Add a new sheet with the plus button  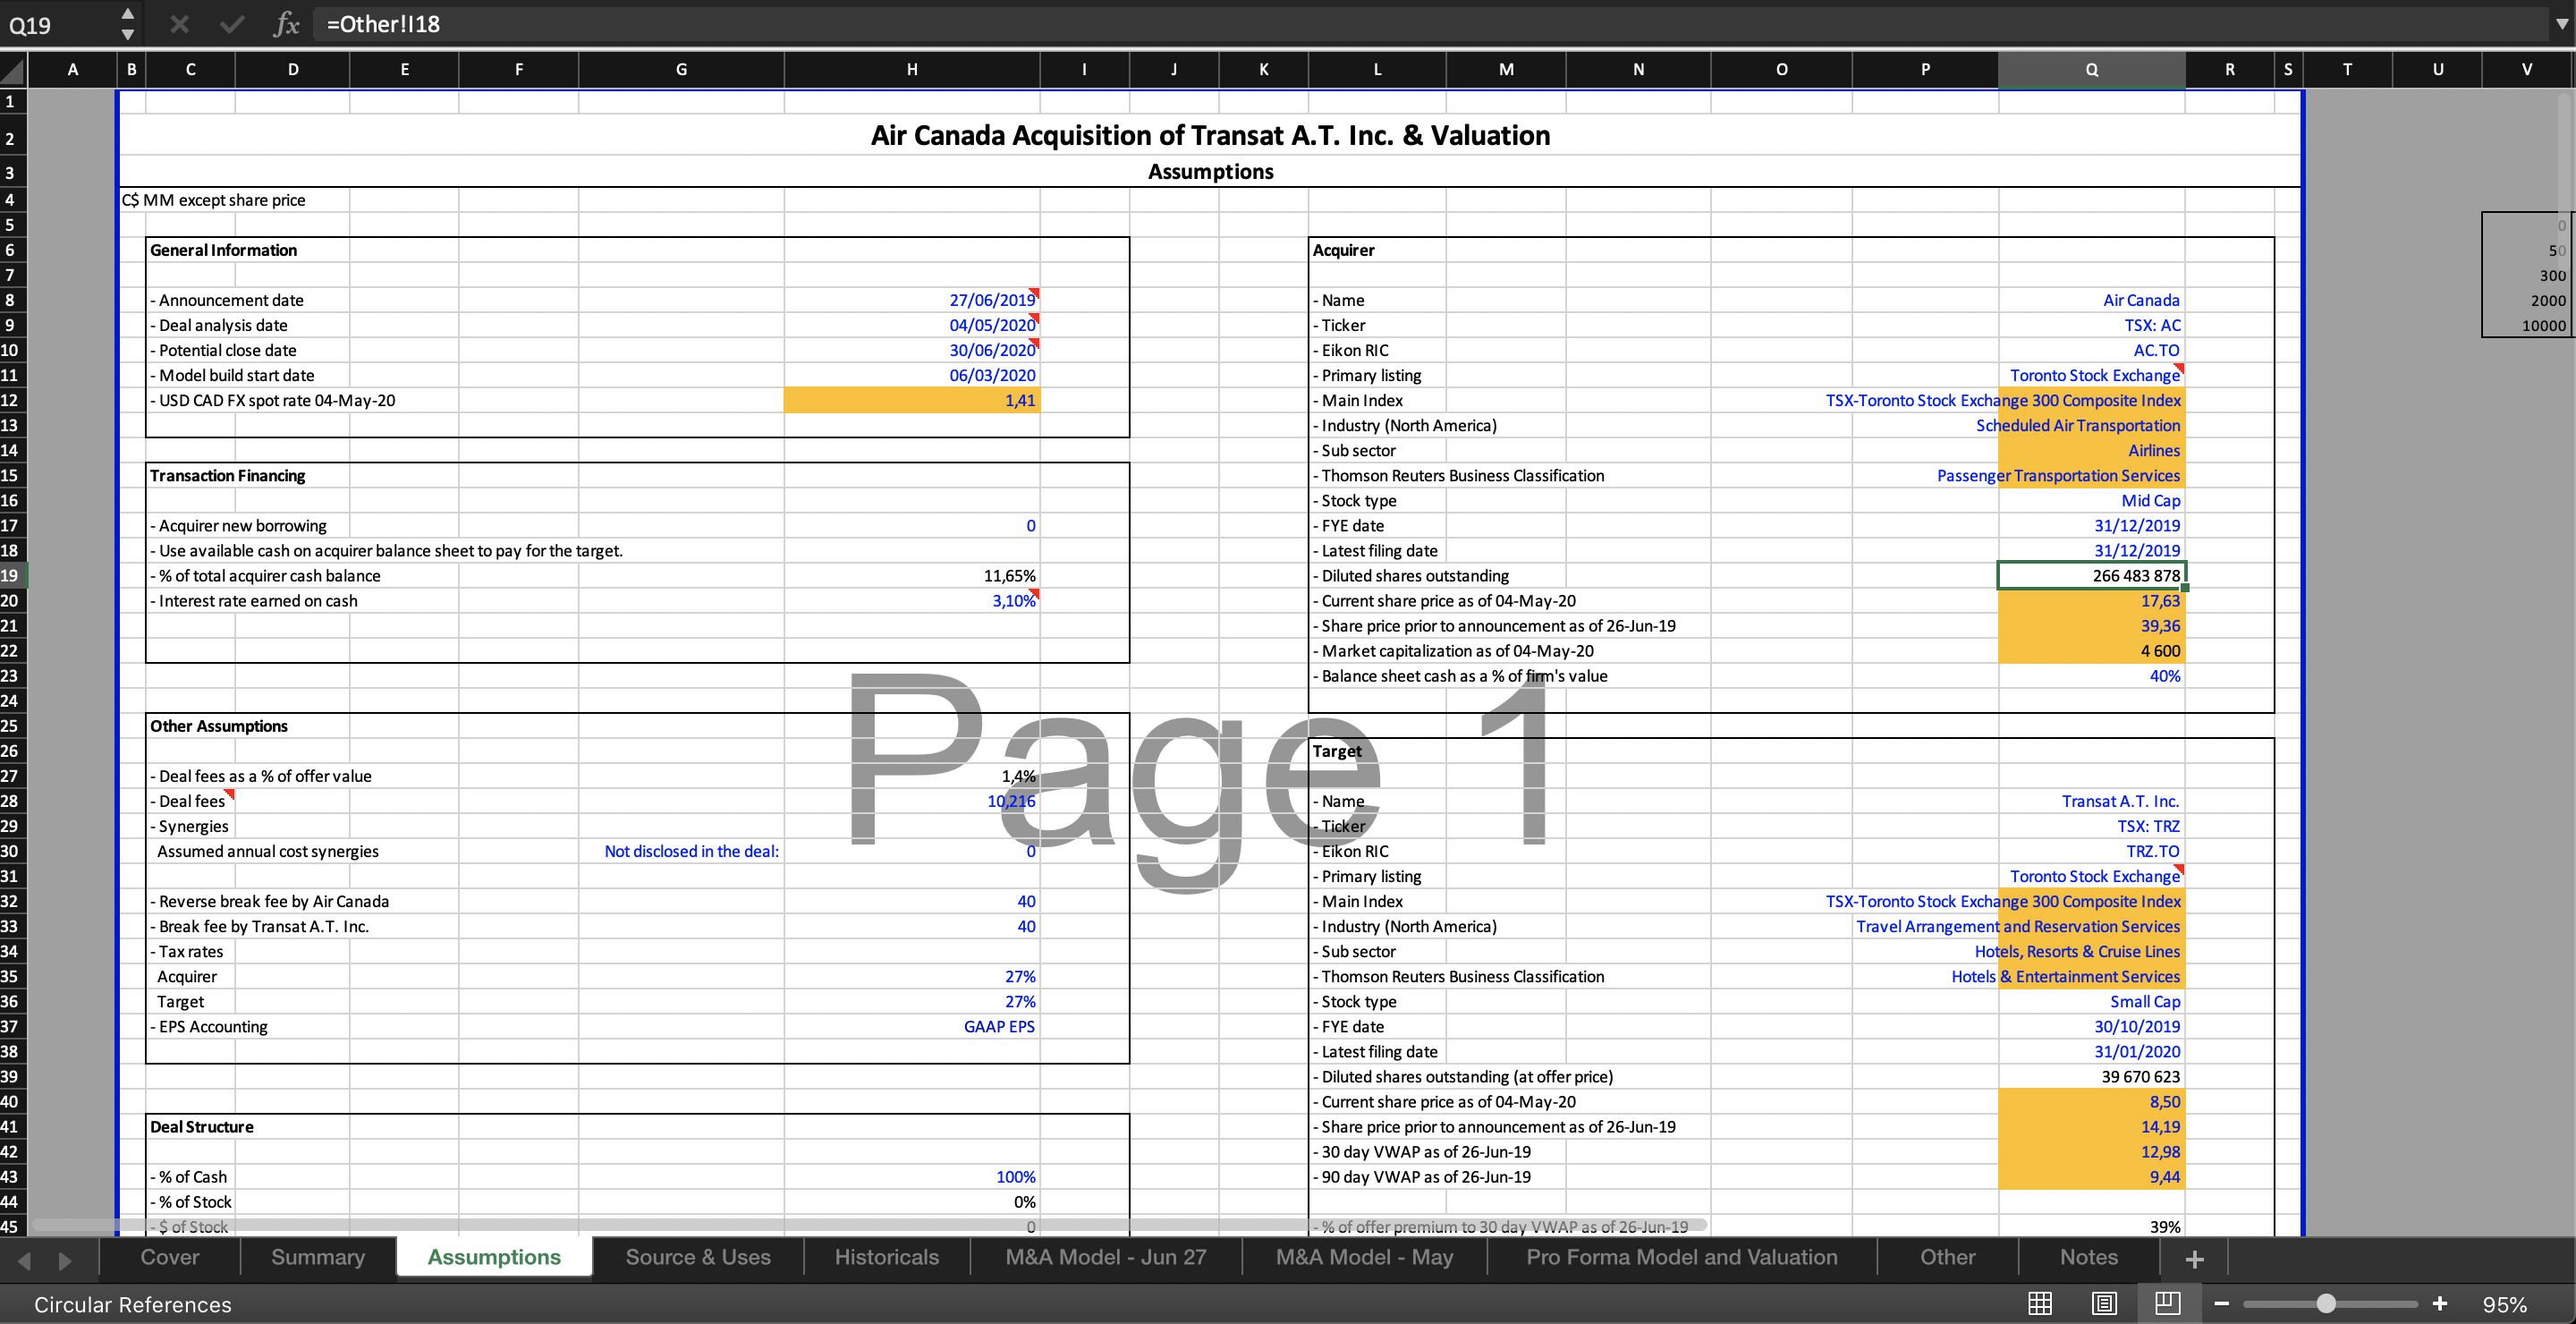(2194, 1259)
